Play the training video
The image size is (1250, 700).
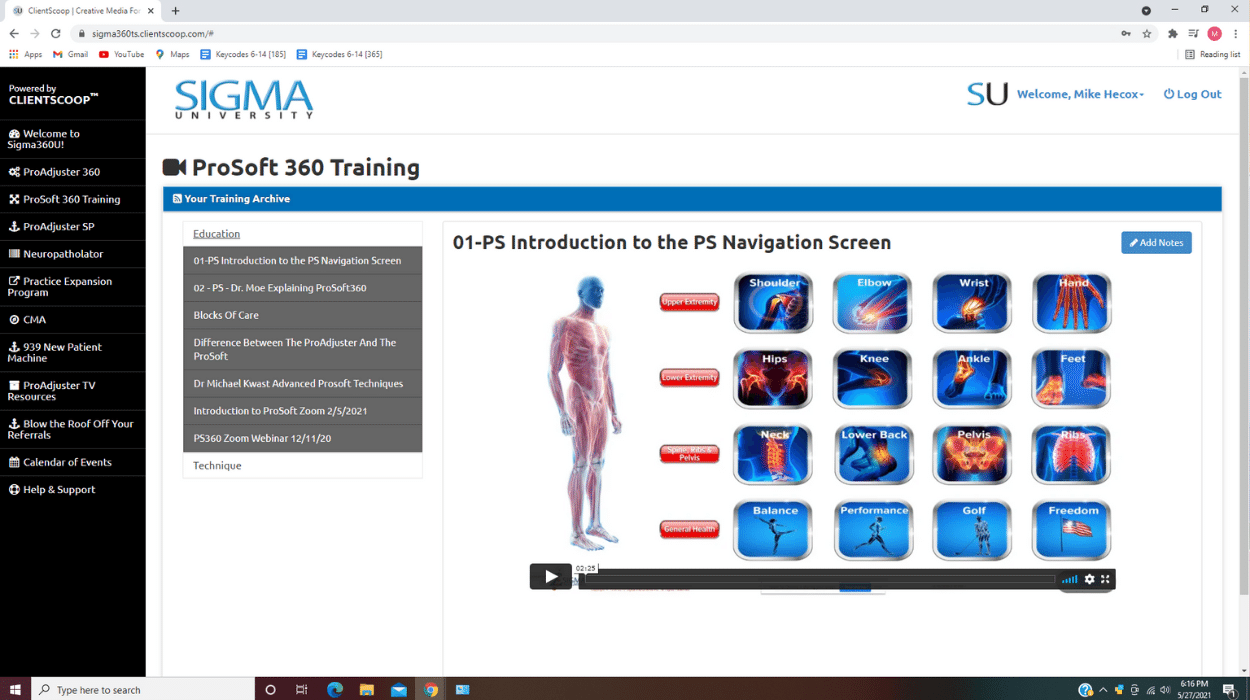(550, 577)
